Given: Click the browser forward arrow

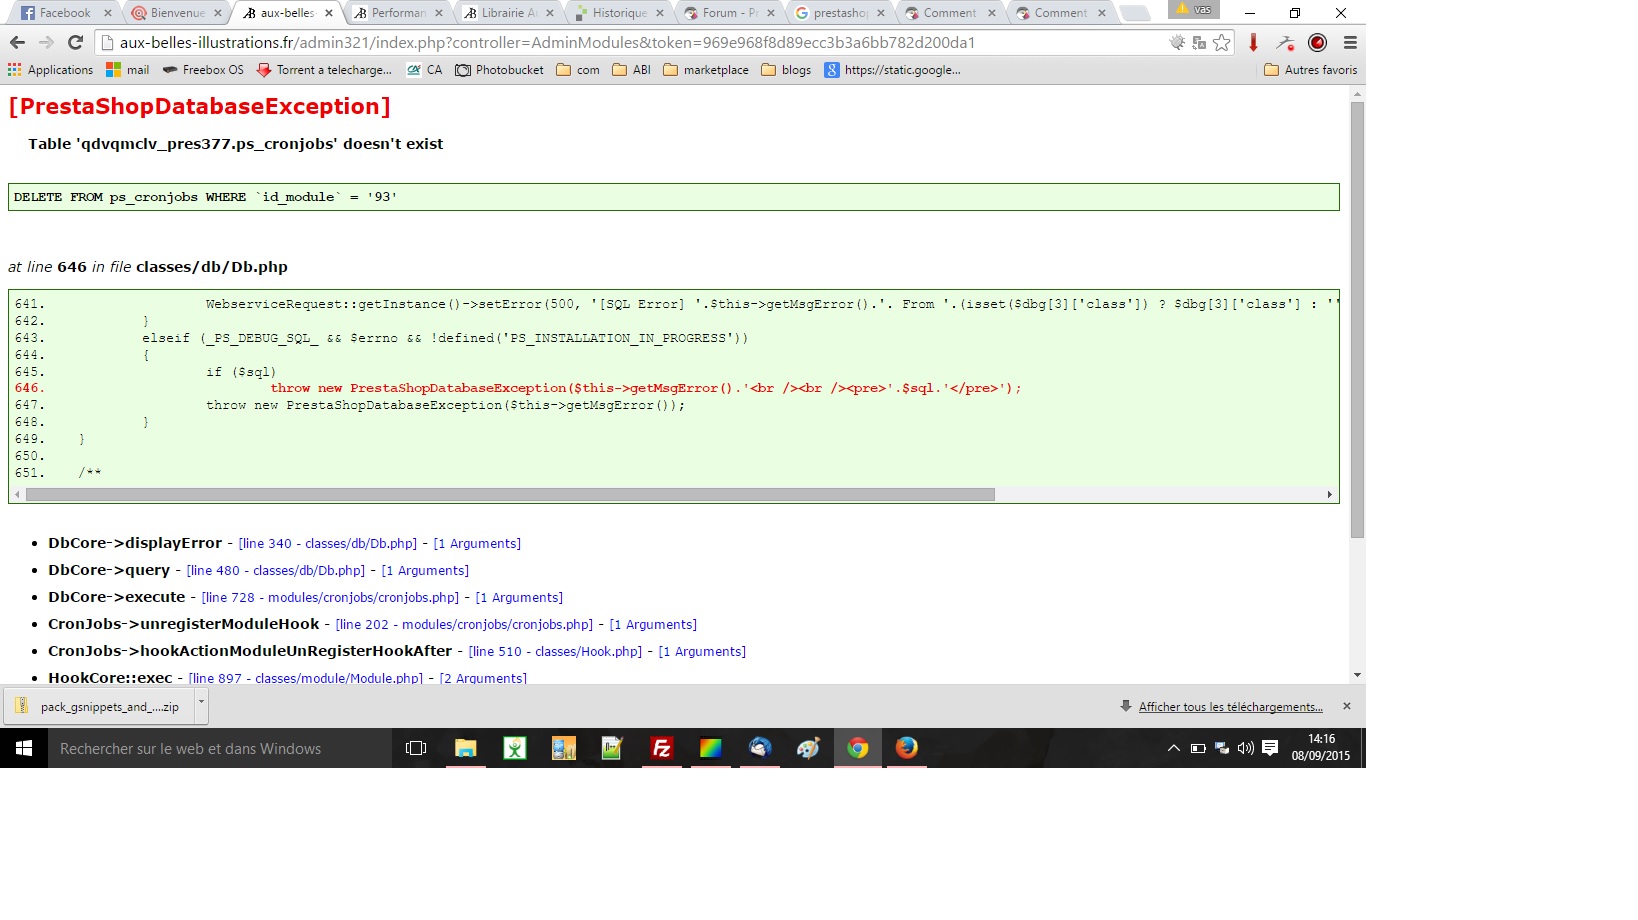Looking at the screenshot, I should 46,42.
